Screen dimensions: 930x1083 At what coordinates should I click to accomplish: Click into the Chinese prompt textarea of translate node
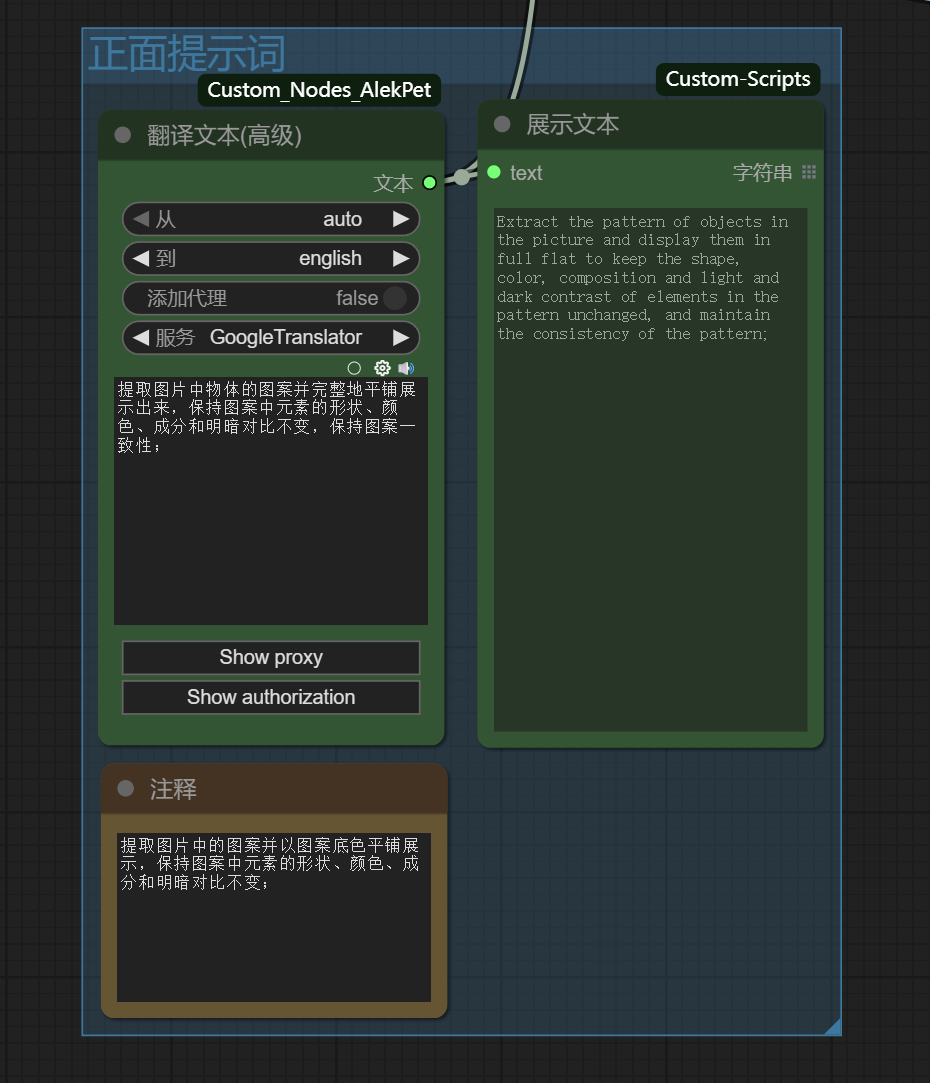pos(271,501)
